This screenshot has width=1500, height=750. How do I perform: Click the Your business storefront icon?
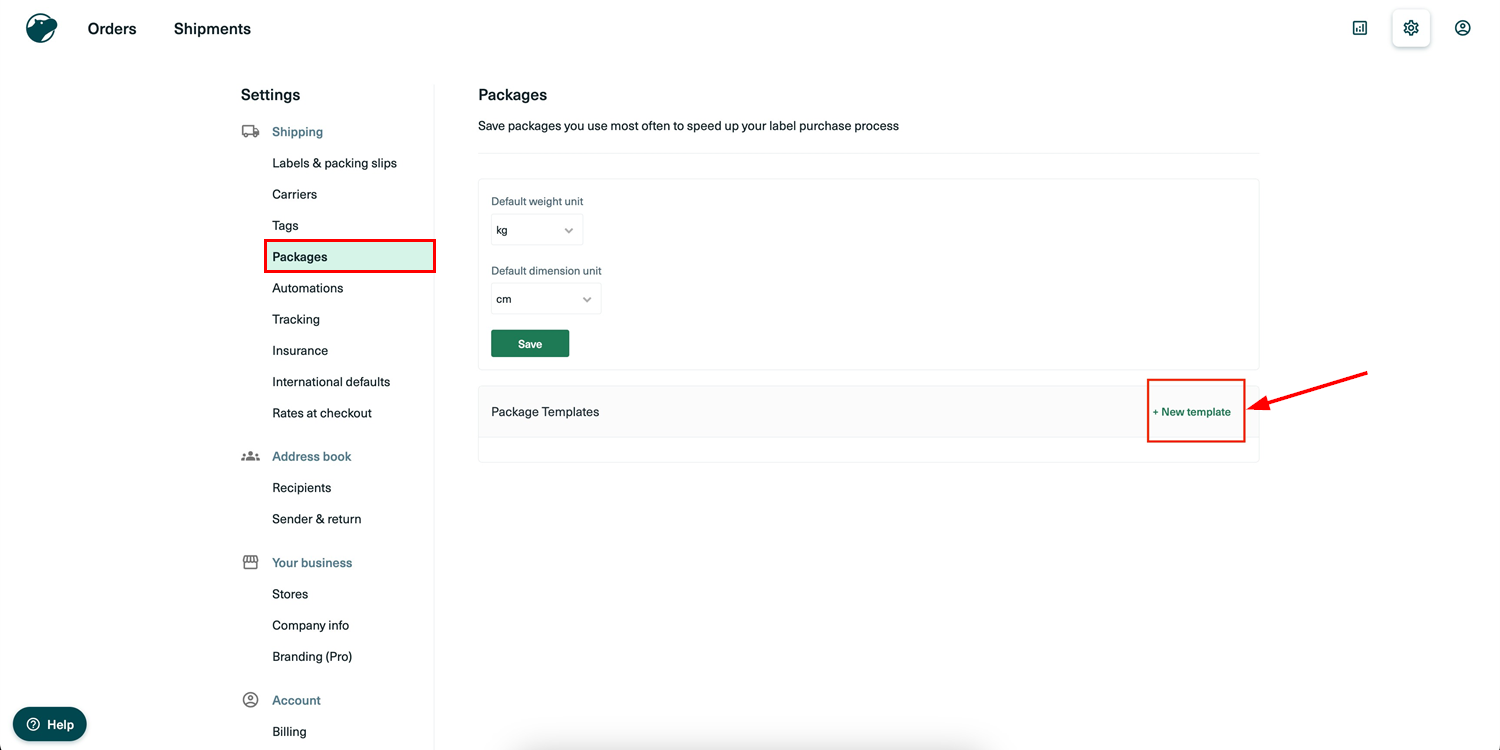tap(250, 563)
